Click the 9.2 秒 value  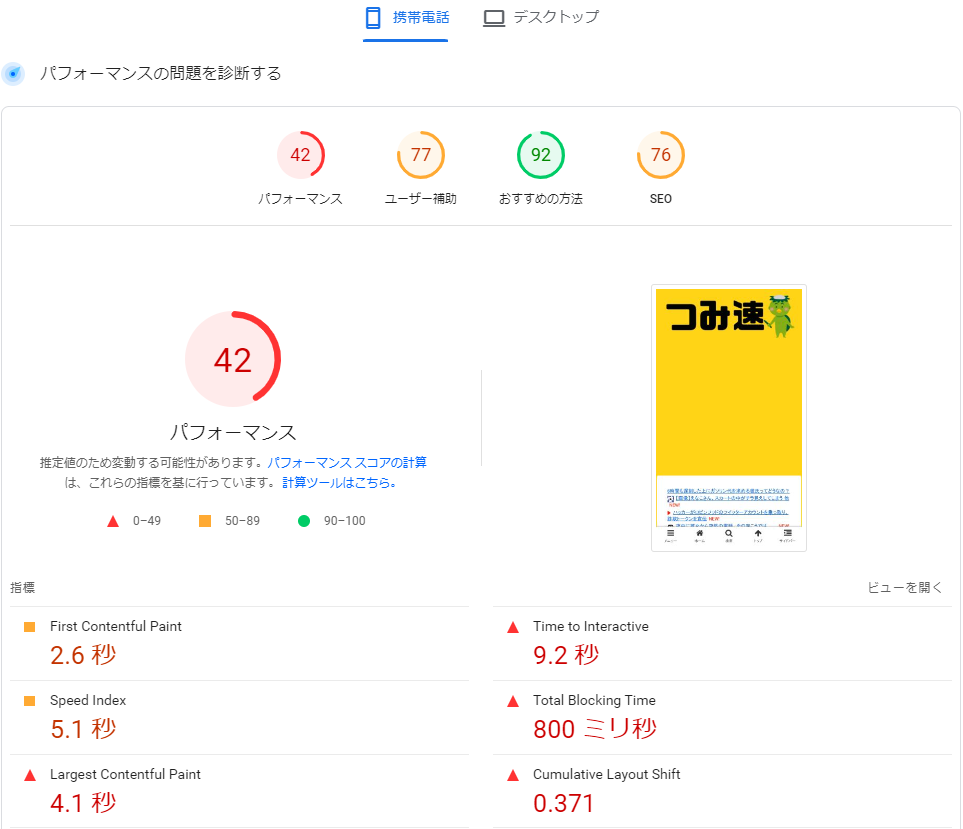pyautogui.click(x=566, y=655)
